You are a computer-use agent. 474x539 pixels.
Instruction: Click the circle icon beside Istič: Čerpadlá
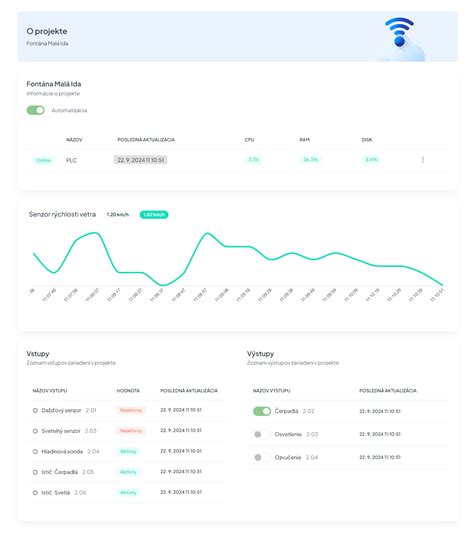(35, 472)
